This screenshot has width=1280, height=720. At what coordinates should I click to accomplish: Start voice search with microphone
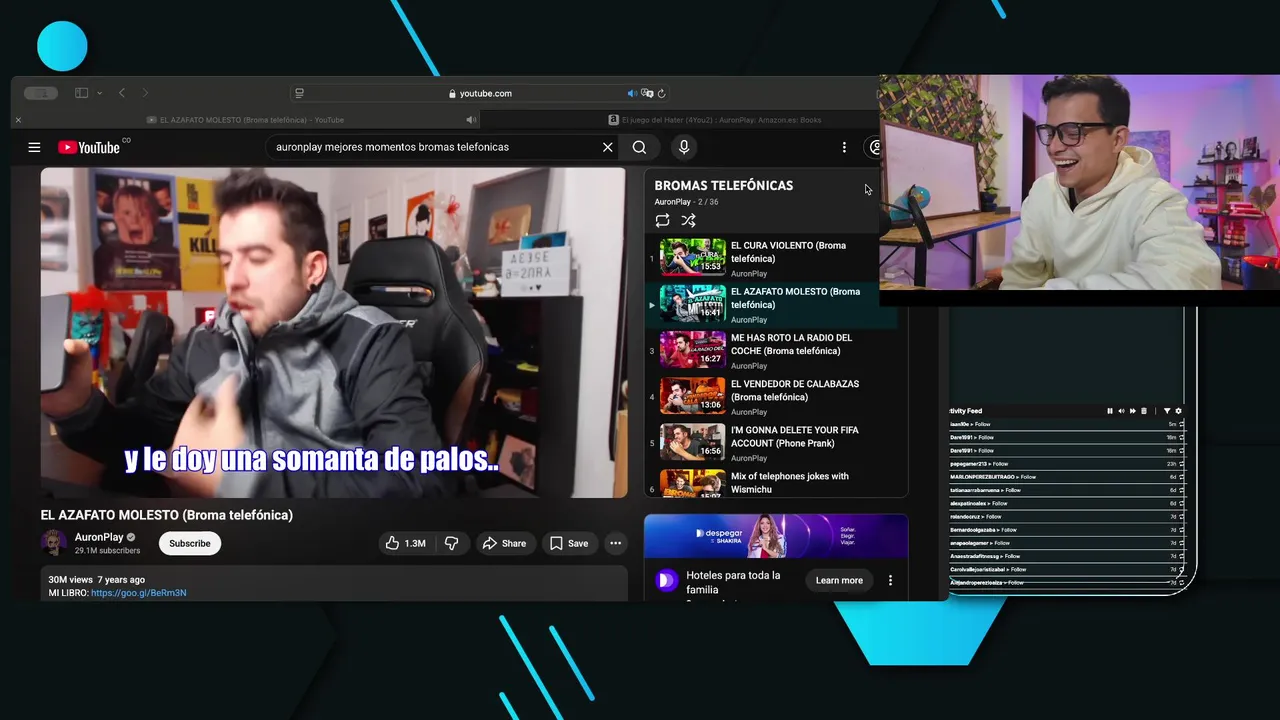(684, 147)
